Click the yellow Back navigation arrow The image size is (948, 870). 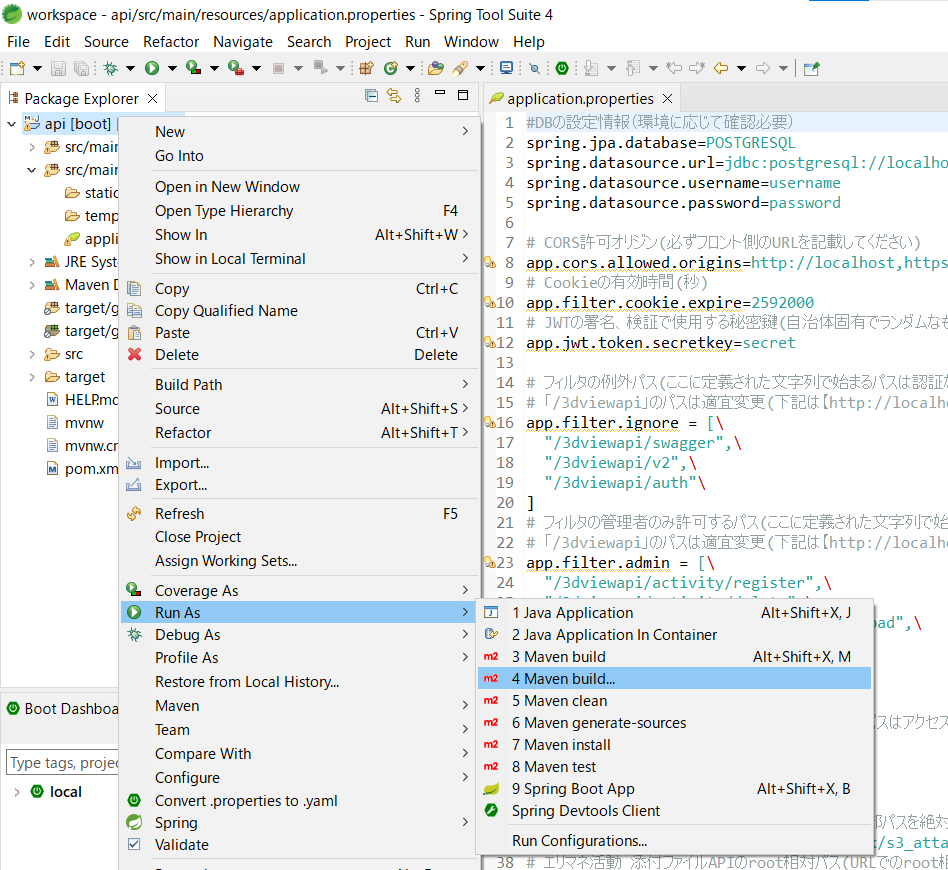tap(721, 68)
